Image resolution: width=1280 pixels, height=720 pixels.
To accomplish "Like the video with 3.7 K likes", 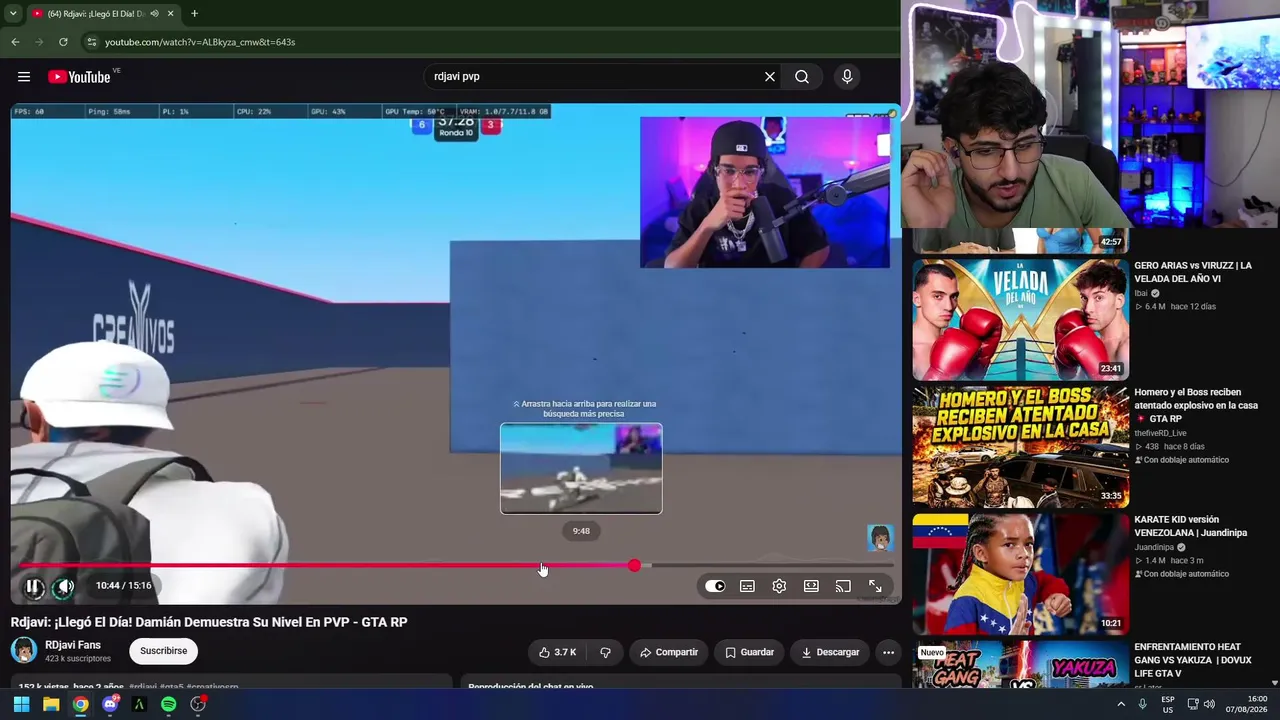I will pyautogui.click(x=558, y=652).
